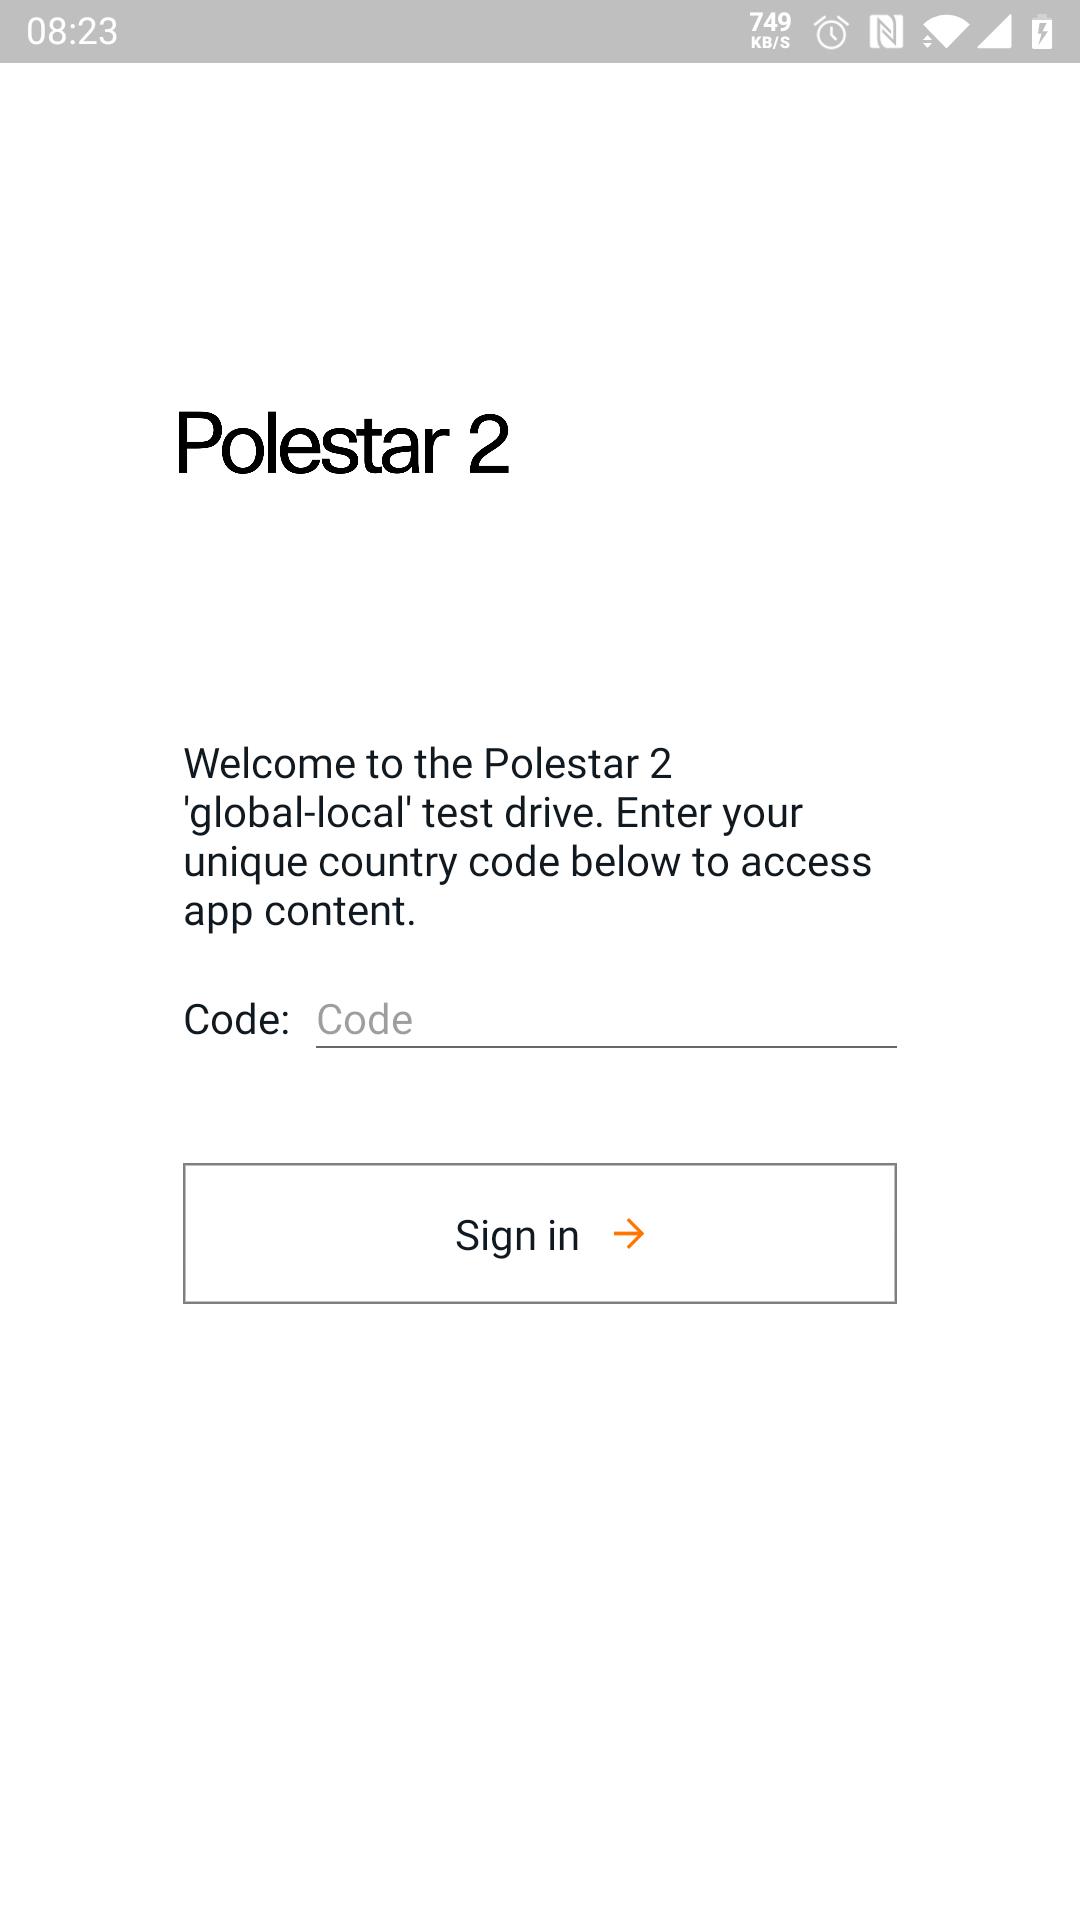Tap the cellular signal strength icon
1080x1920 pixels.
point(994,32)
